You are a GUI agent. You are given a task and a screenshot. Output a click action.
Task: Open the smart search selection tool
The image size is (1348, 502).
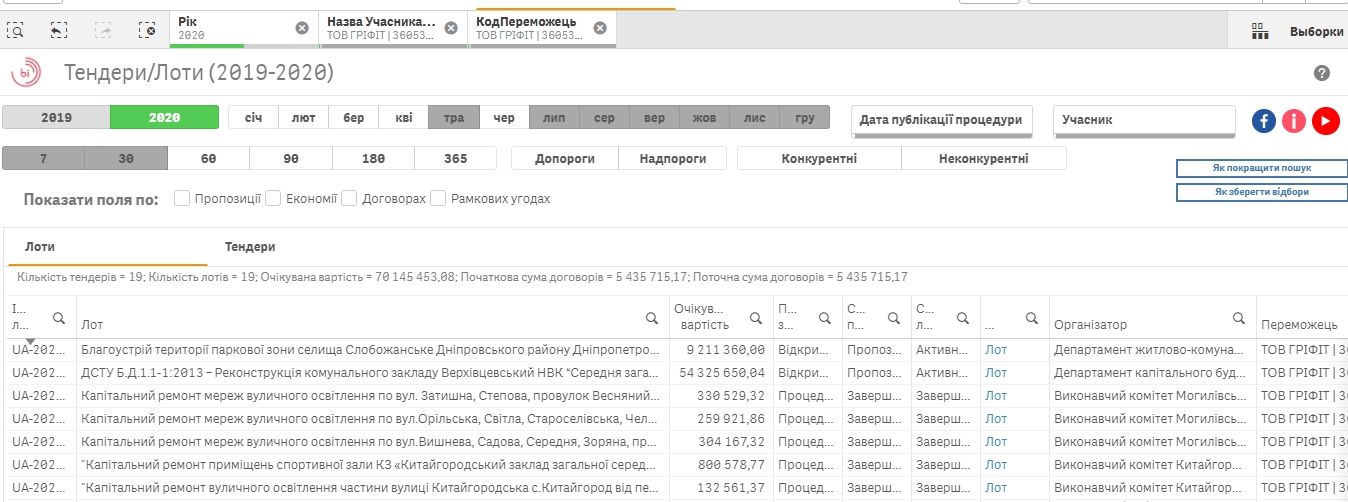[16, 30]
